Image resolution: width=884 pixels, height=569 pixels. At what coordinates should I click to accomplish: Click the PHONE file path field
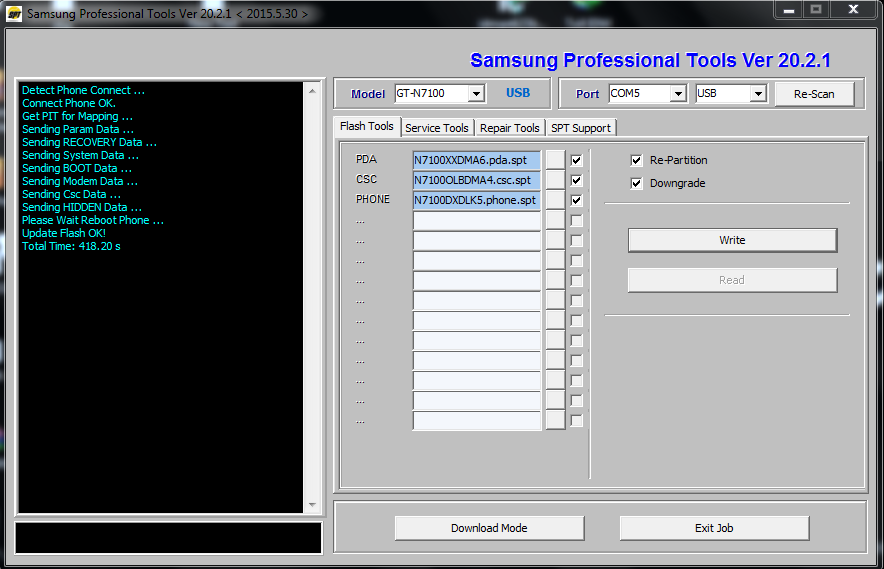(476, 200)
